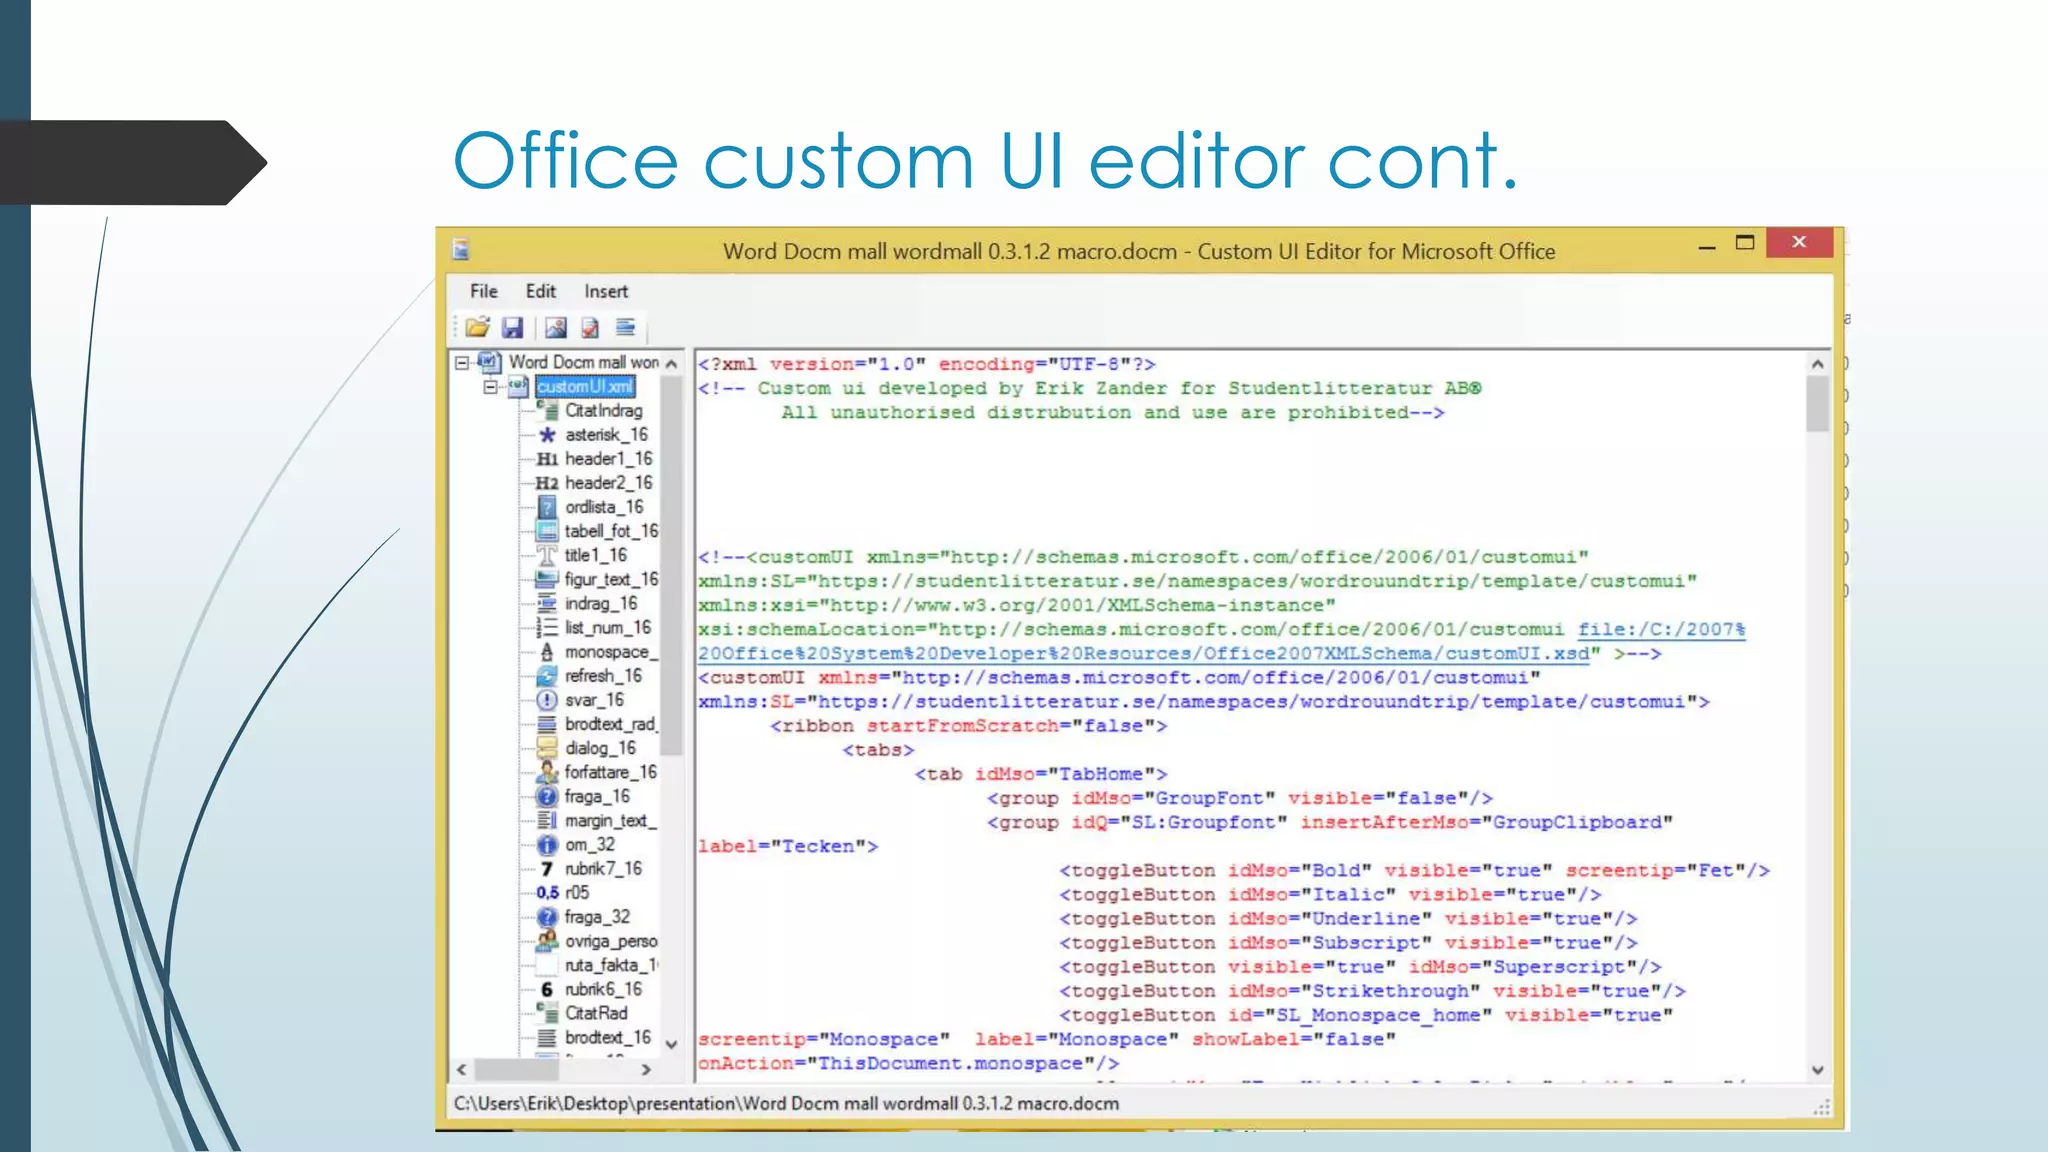Open the Edit menu

540,291
